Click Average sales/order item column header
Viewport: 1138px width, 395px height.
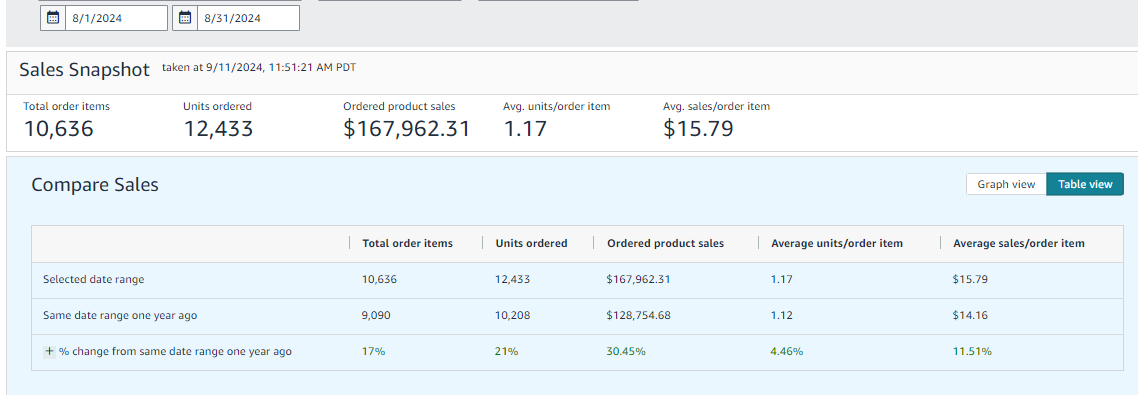1019,243
